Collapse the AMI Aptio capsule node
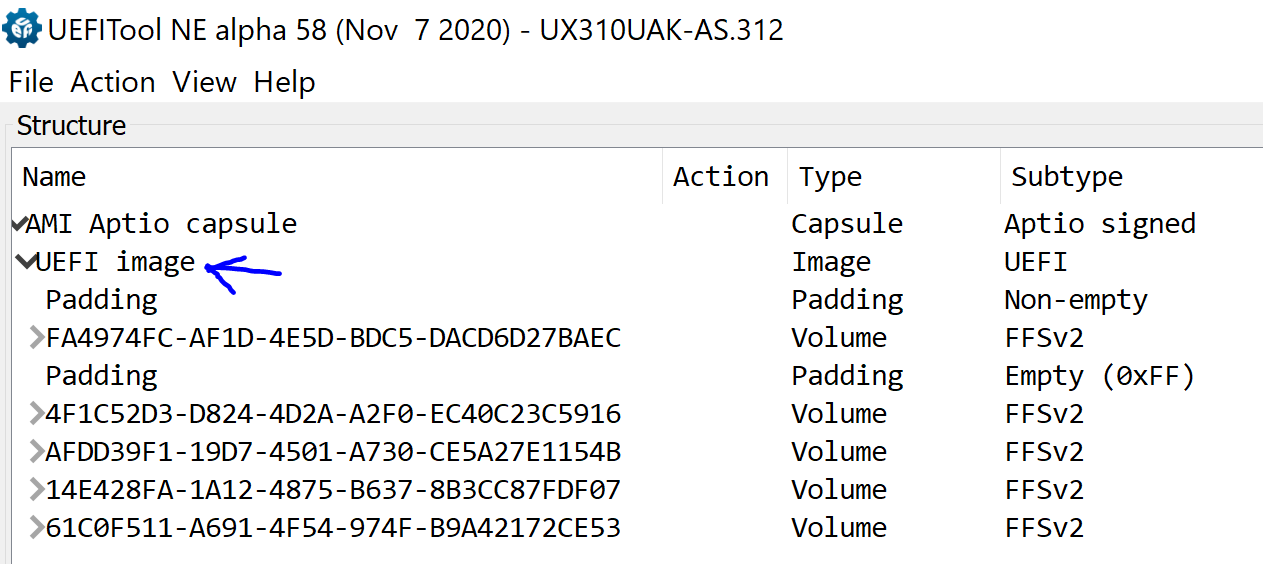Screen dimensions: 1263x564 point(19,224)
